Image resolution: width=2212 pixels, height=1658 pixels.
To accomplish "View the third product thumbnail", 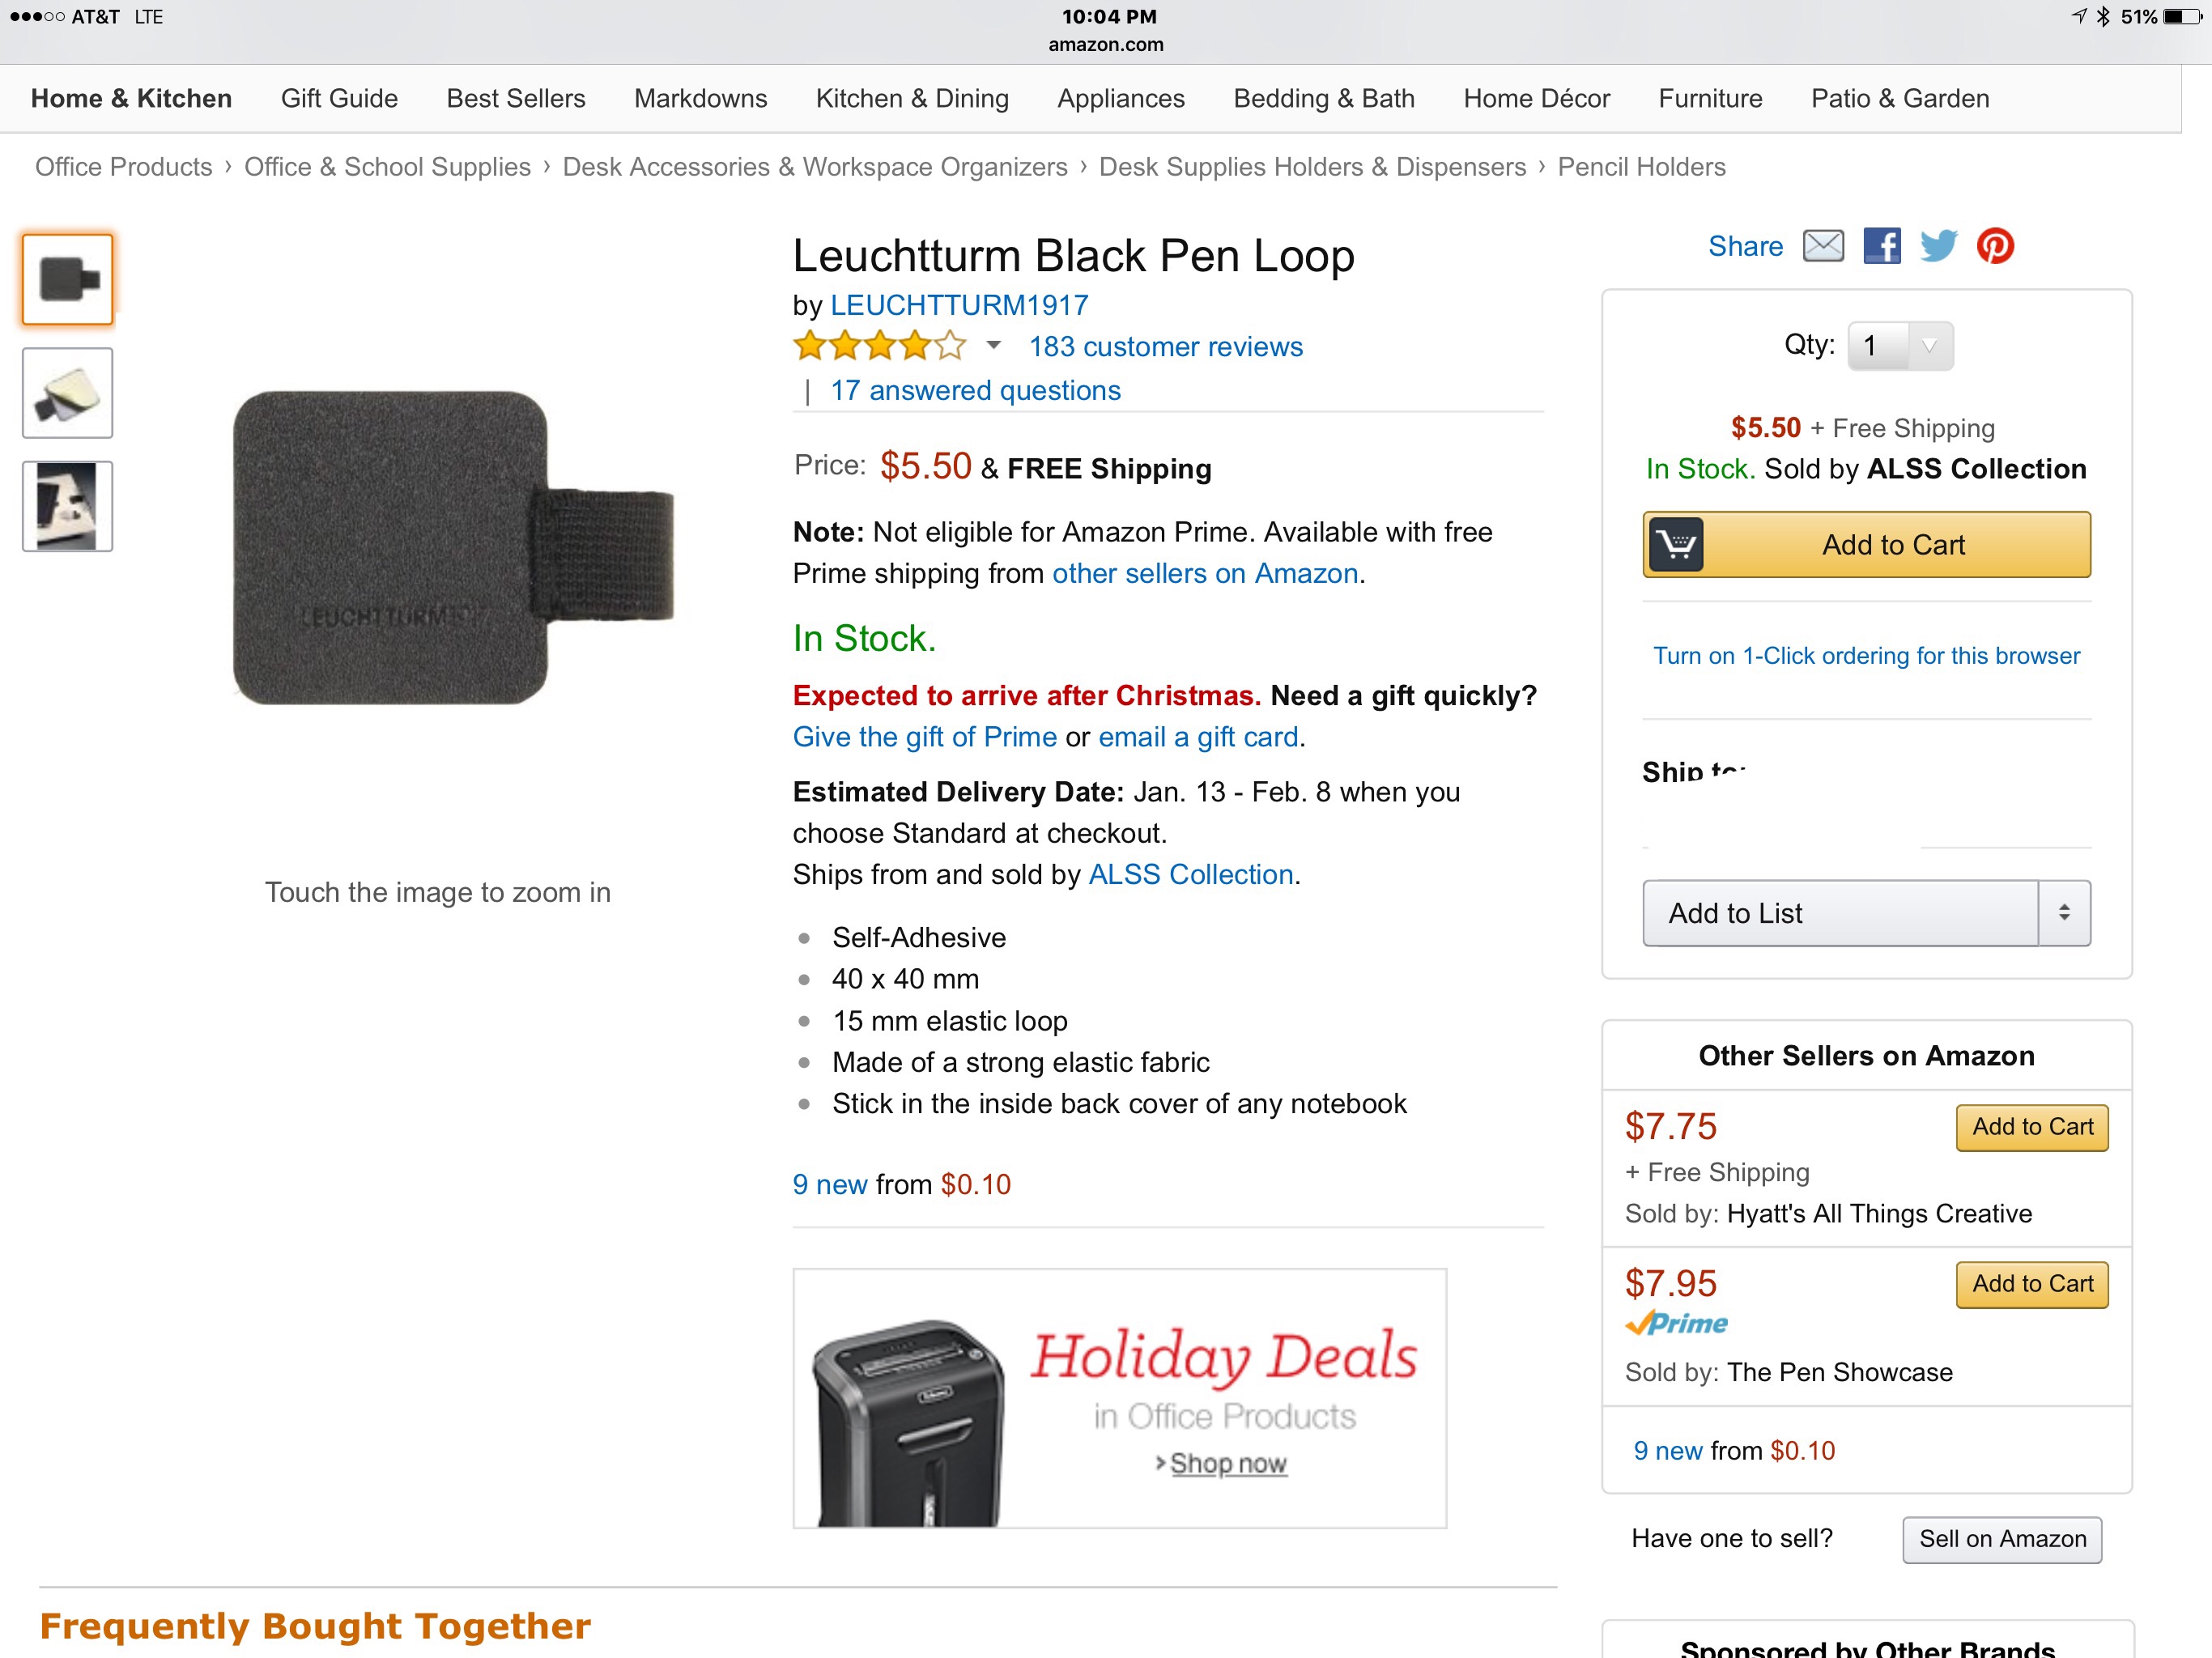I will click(x=68, y=506).
